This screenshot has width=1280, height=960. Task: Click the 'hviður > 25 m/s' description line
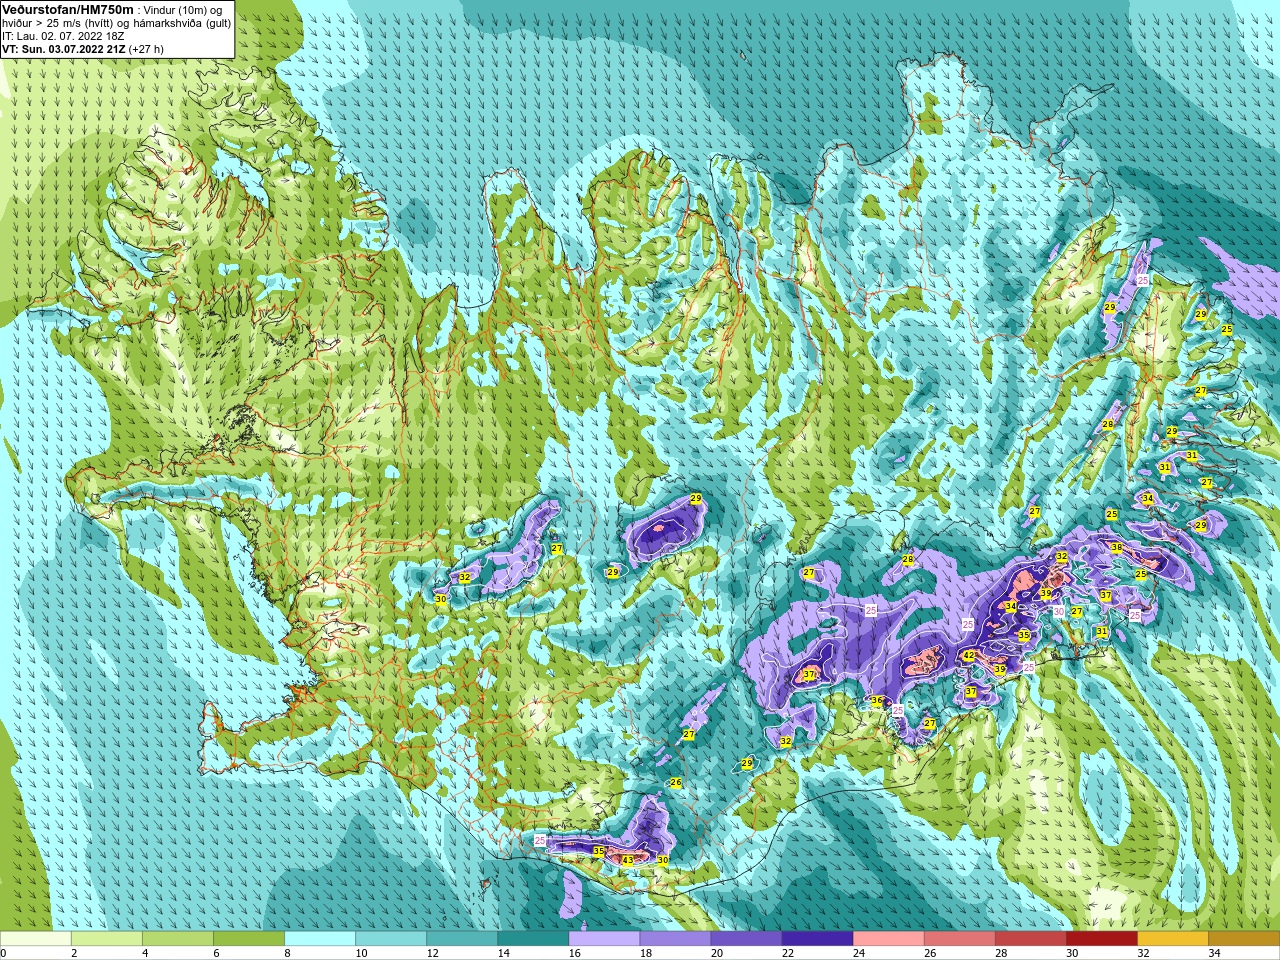tap(116, 23)
